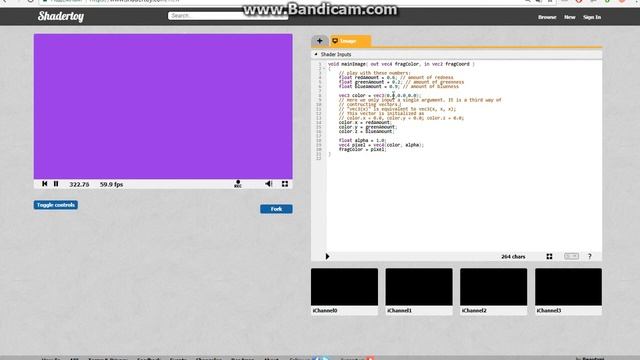
Task: Click the Search input field
Action: click(x=228, y=16)
